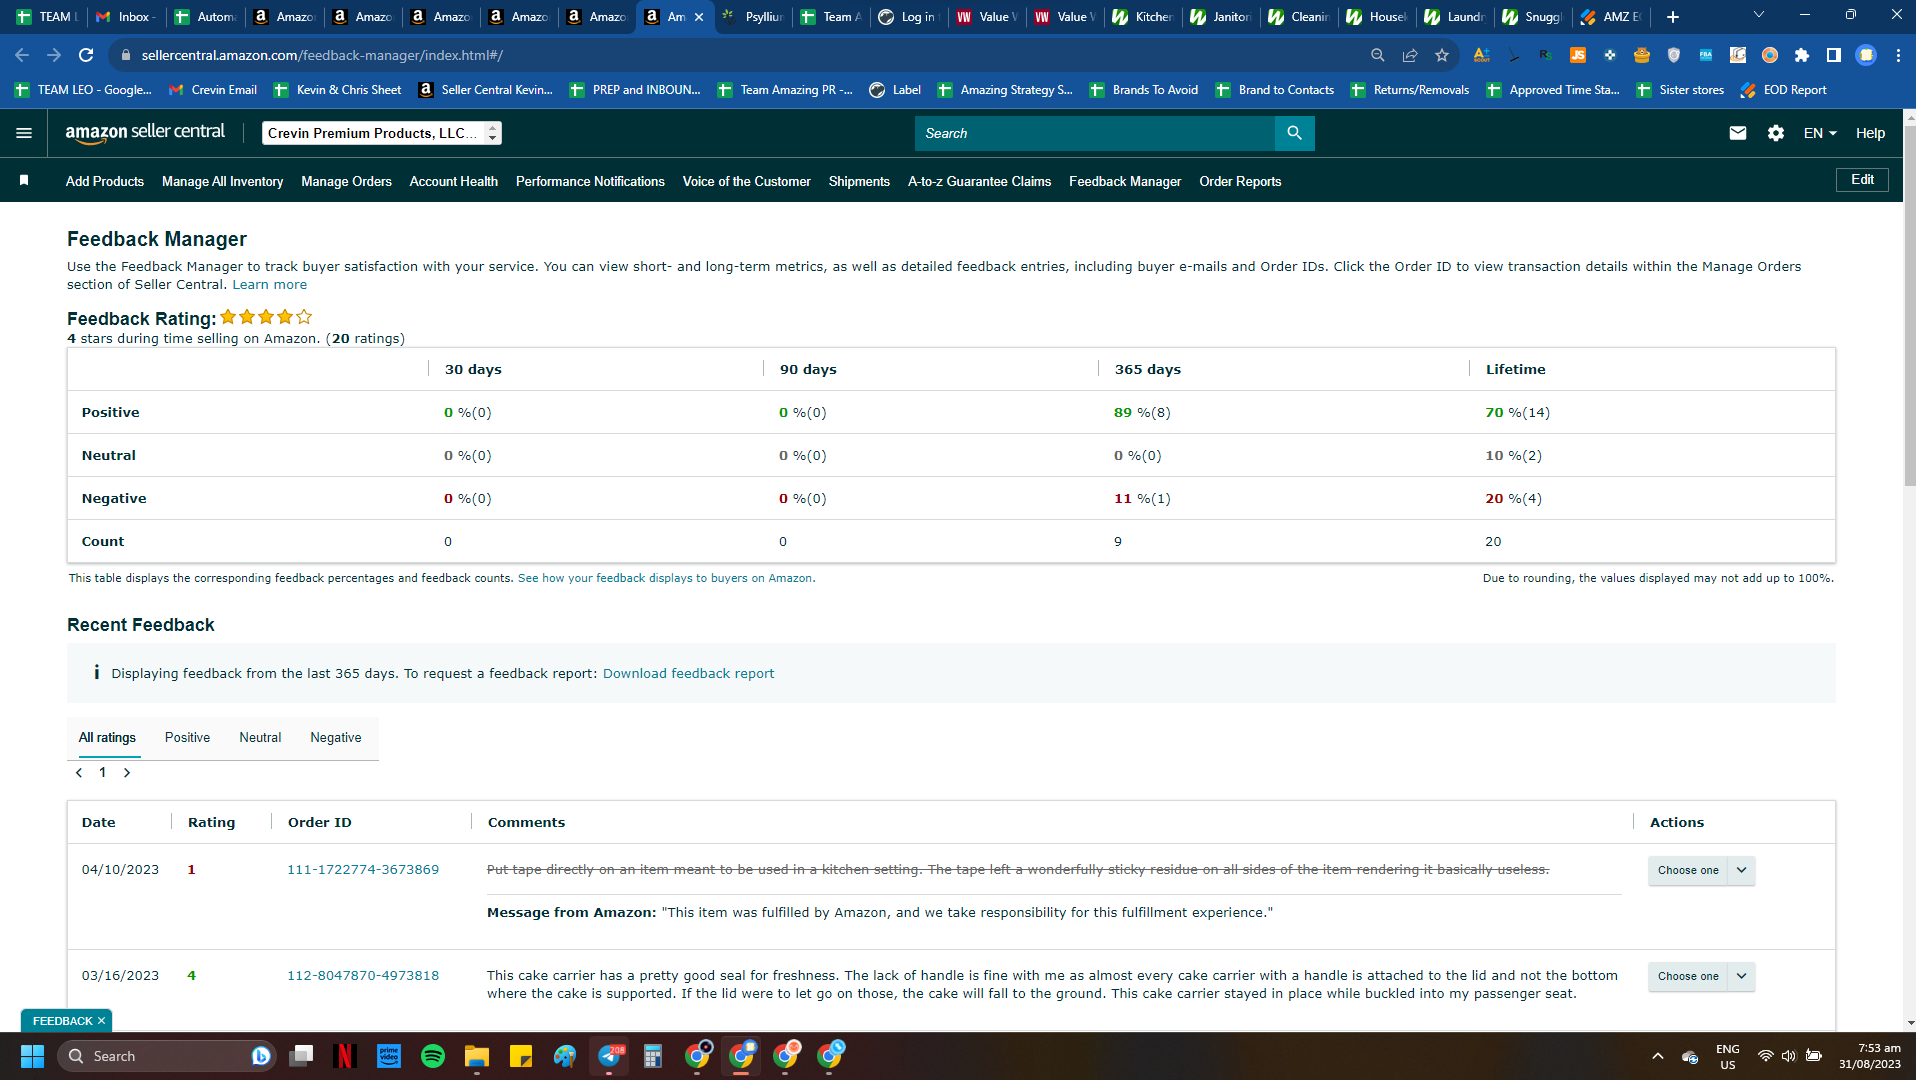Open the Crevin Email bookmark
The width and height of the screenshot is (1916, 1080).
pos(213,90)
